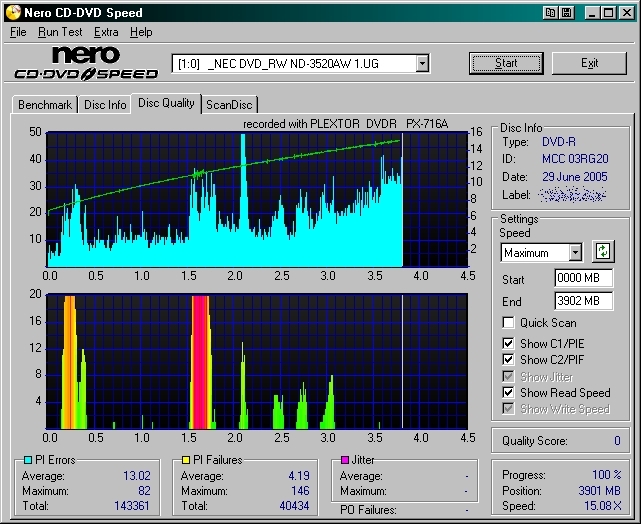Select the Disc Quality tab
The image size is (641, 524).
pos(166,103)
